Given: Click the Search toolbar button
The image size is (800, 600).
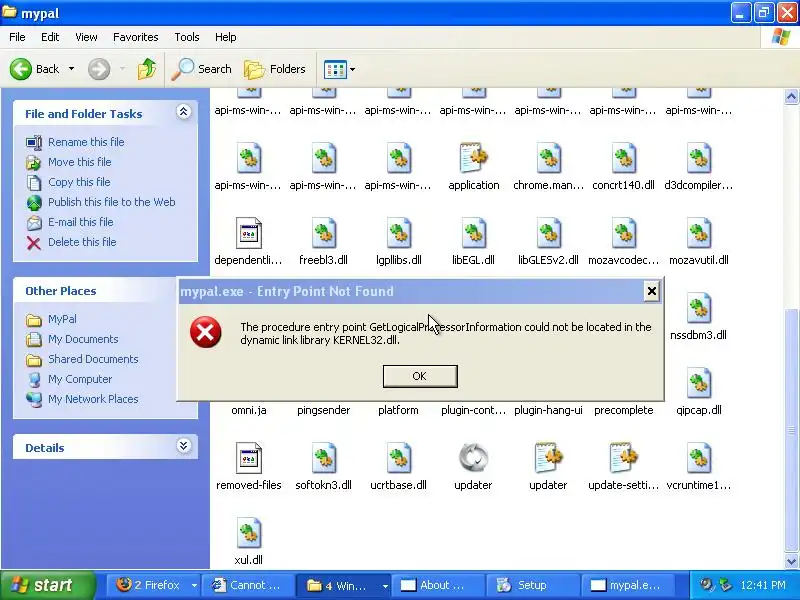Looking at the screenshot, I should pos(202,69).
